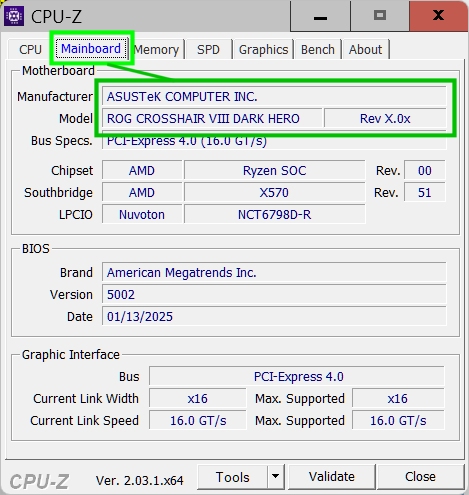The height and width of the screenshot is (495, 469).
Task: Click the Current Link Width x16 value
Action: click(198, 399)
